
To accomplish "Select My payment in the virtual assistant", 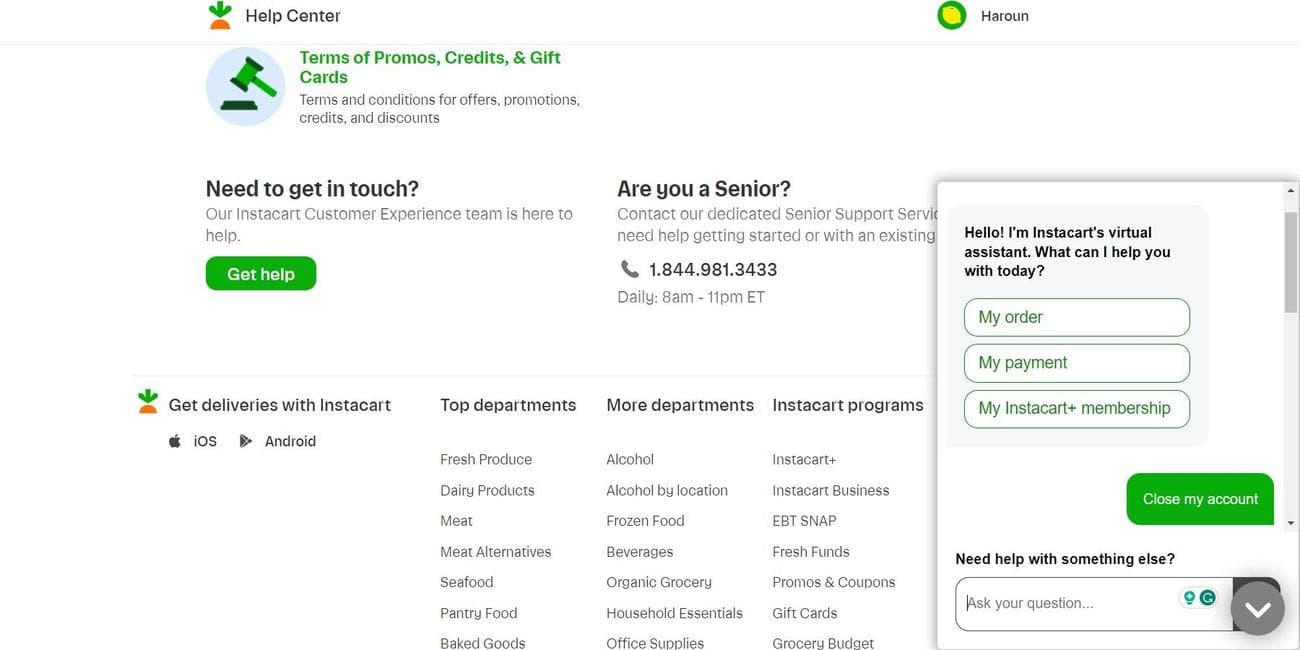I will coord(1076,362).
